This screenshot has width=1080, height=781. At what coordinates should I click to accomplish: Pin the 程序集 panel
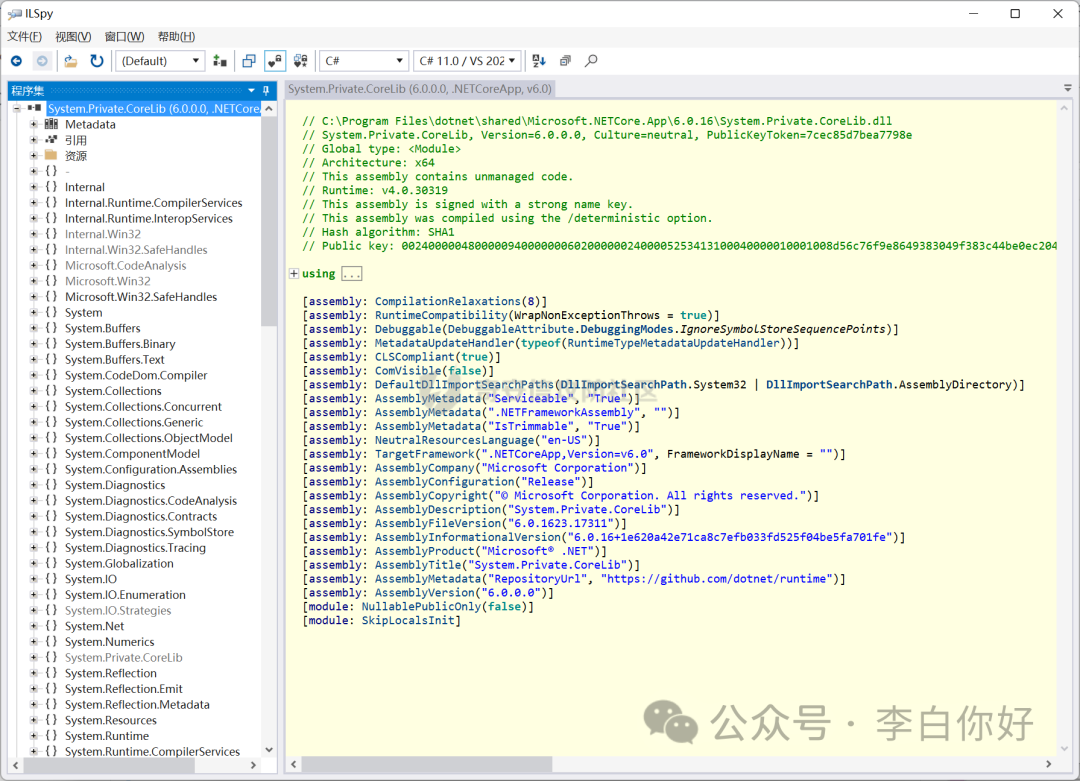click(x=267, y=90)
